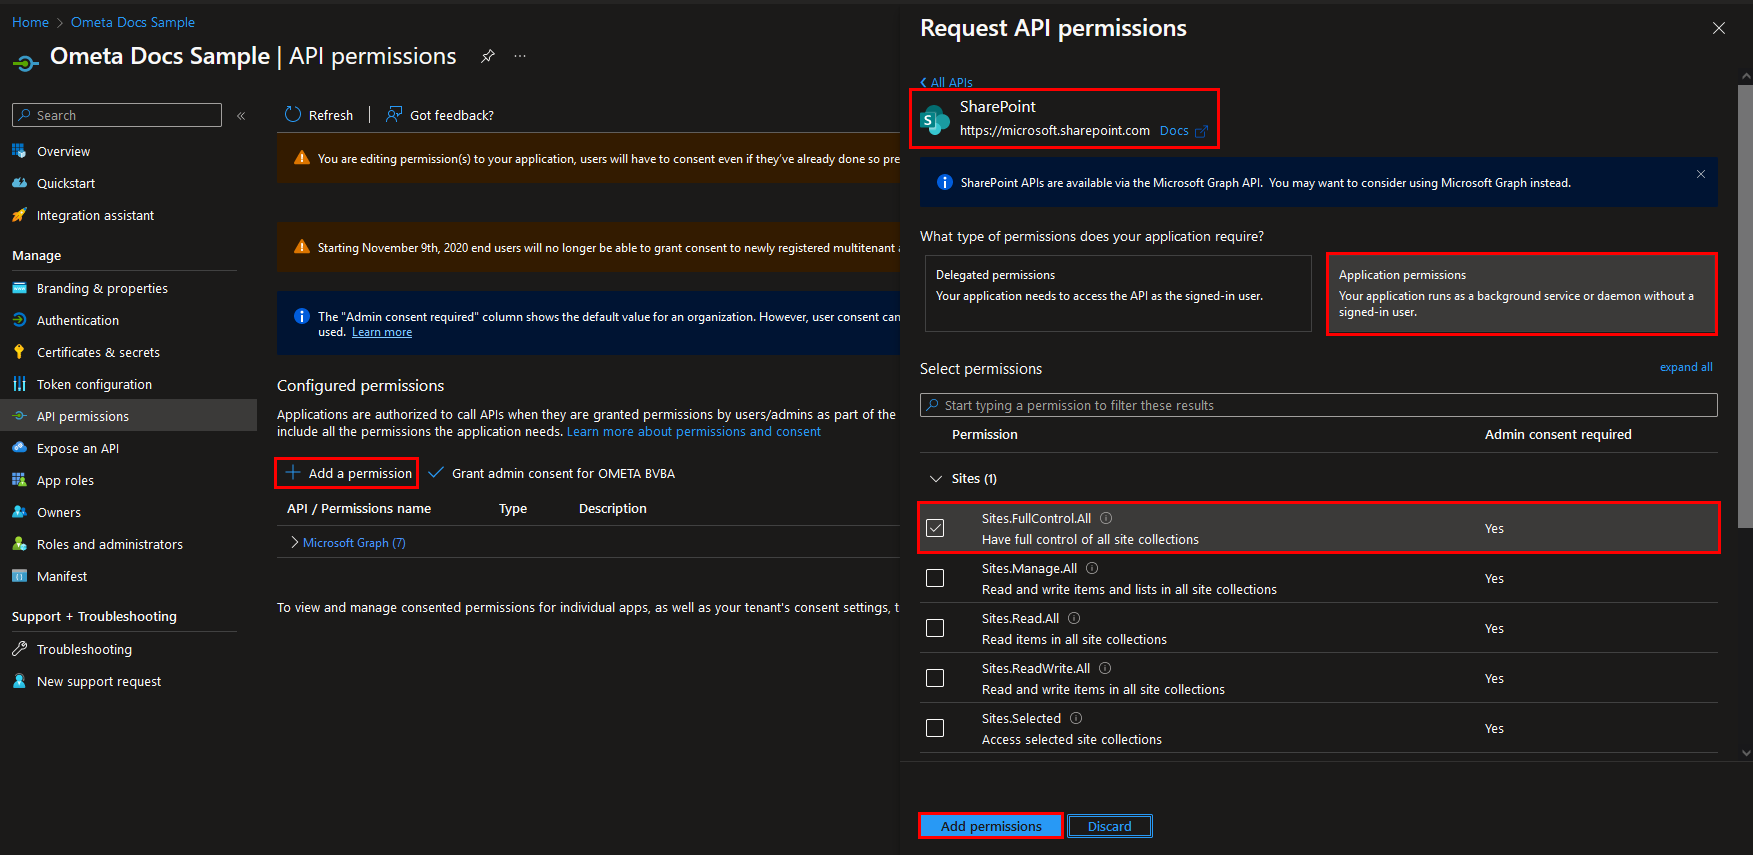This screenshot has height=855, width=1753.
Task: Click the Troubleshooting wrench icon
Action: (19, 649)
